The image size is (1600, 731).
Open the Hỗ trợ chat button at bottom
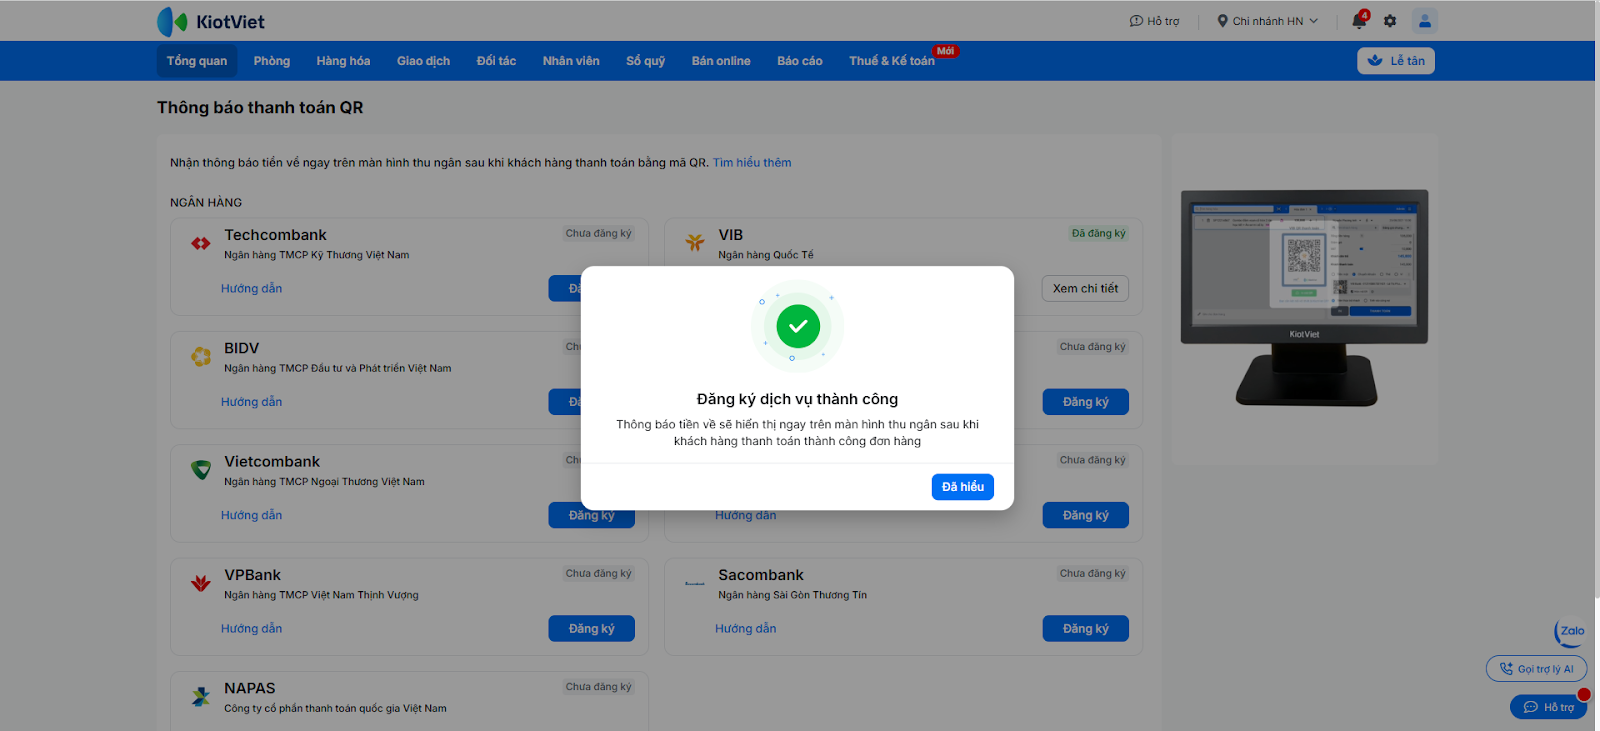(1548, 707)
